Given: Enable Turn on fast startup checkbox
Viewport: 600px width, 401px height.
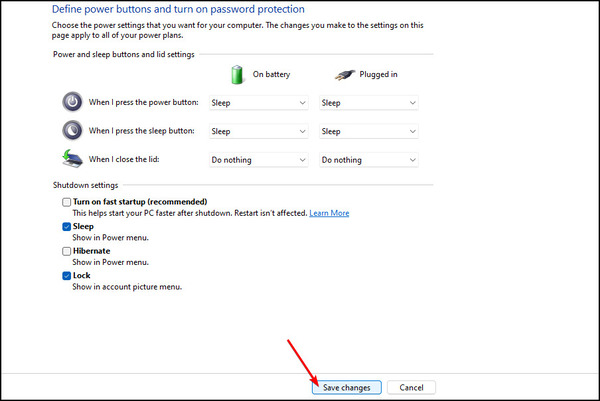Looking at the screenshot, I should click(67, 202).
